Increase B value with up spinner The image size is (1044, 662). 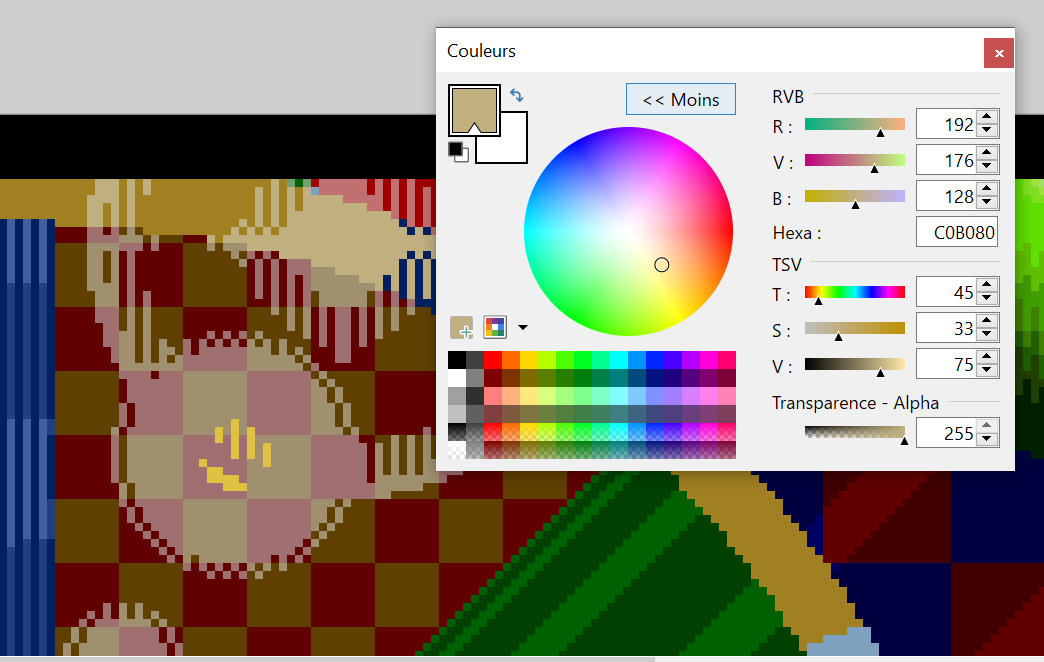click(987, 189)
